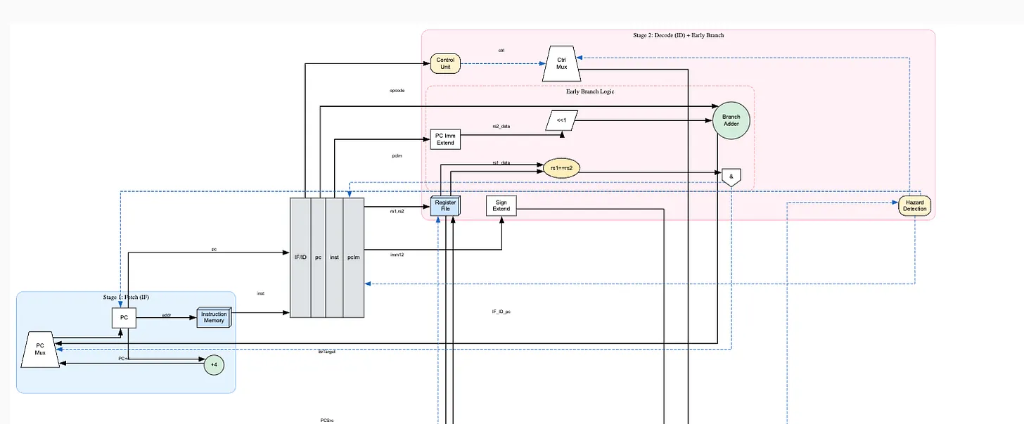Select the IF/ID pipeline register column

(300, 257)
